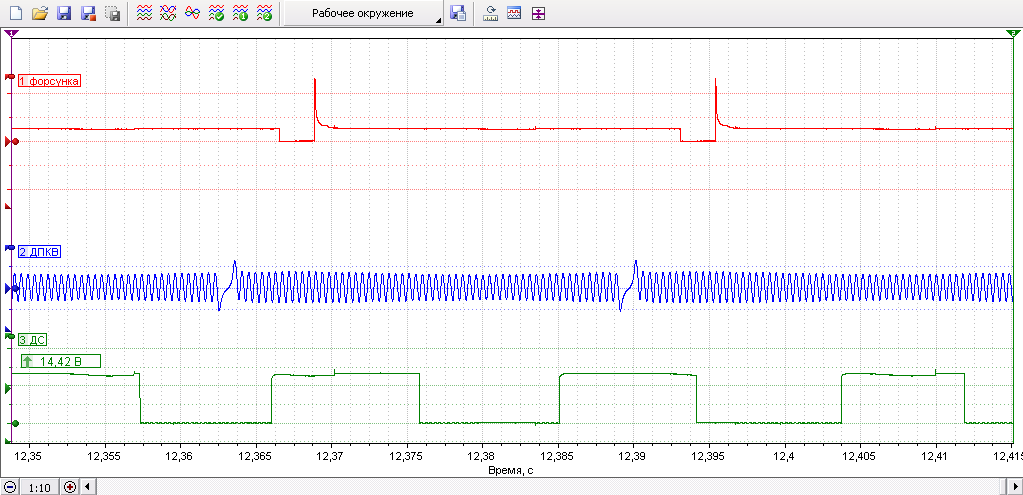Select the green cursor 2 marker at top right
1023x495 pixels.
click(x=1011, y=33)
